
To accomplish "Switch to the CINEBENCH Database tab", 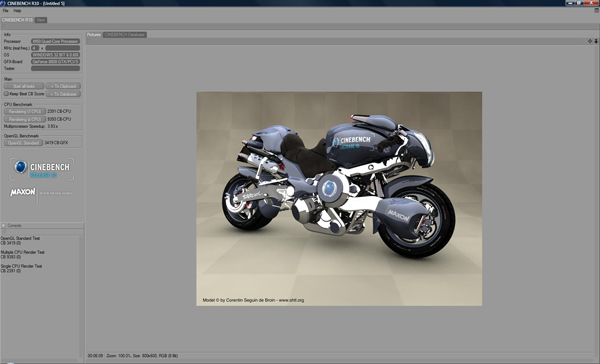I will tap(125, 34).
